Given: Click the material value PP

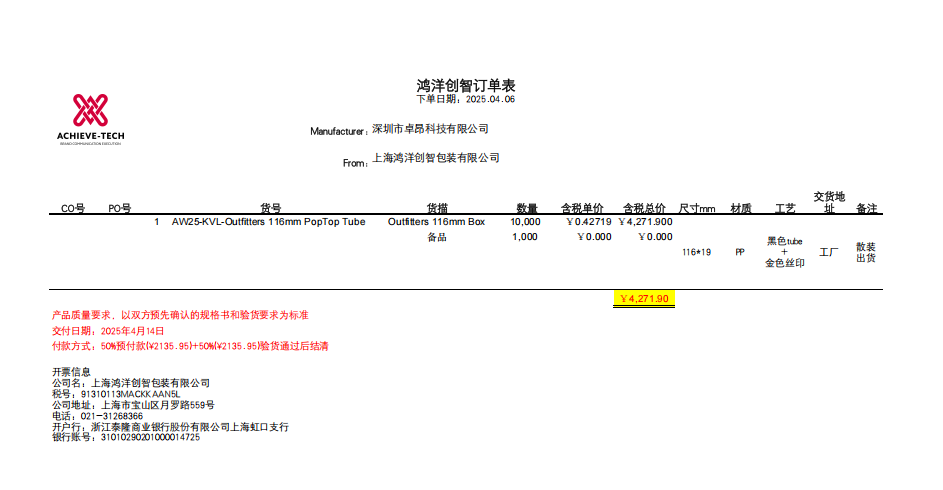Looking at the screenshot, I should [740, 253].
